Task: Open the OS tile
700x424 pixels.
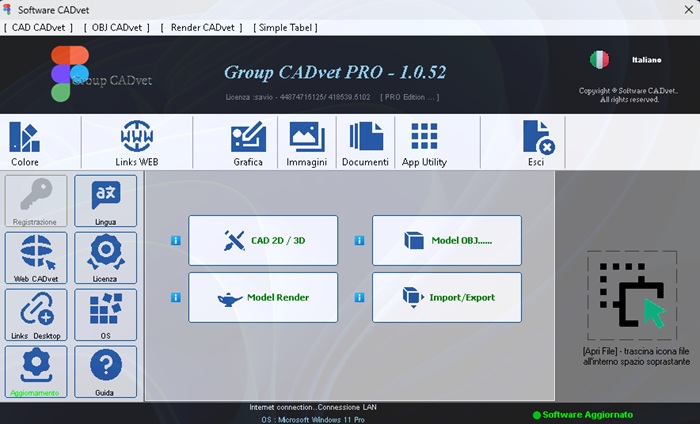Action: tap(105, 315)
